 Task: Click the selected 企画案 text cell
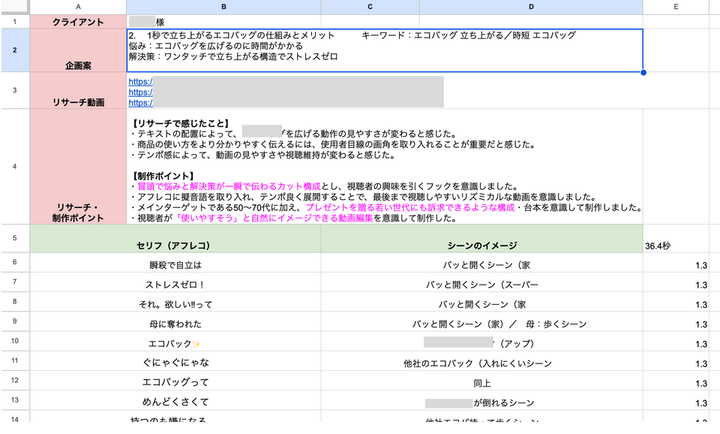pos(384,50)
